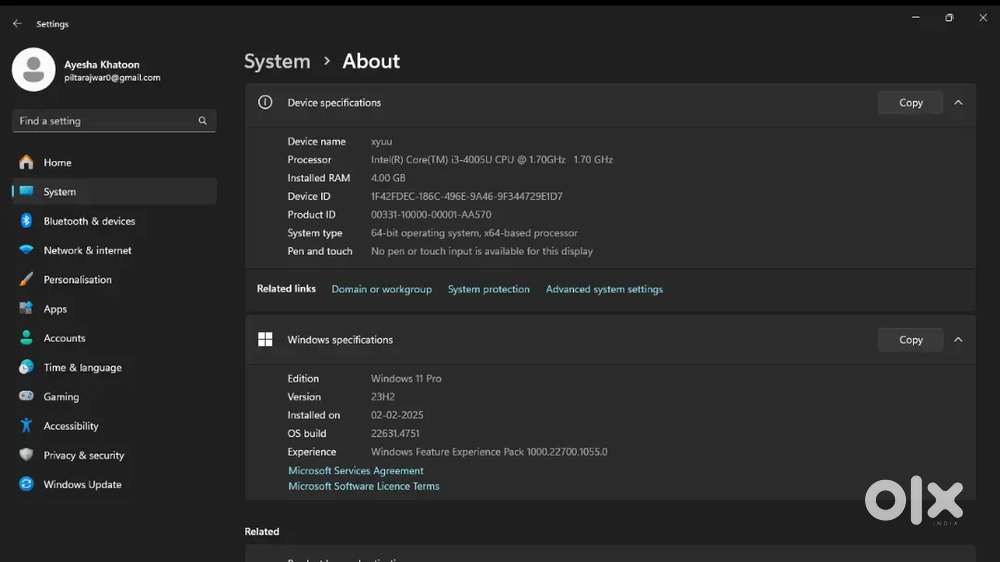Collapse the Device specifications section
This screenshot has width=1000, height=562.
958,102
